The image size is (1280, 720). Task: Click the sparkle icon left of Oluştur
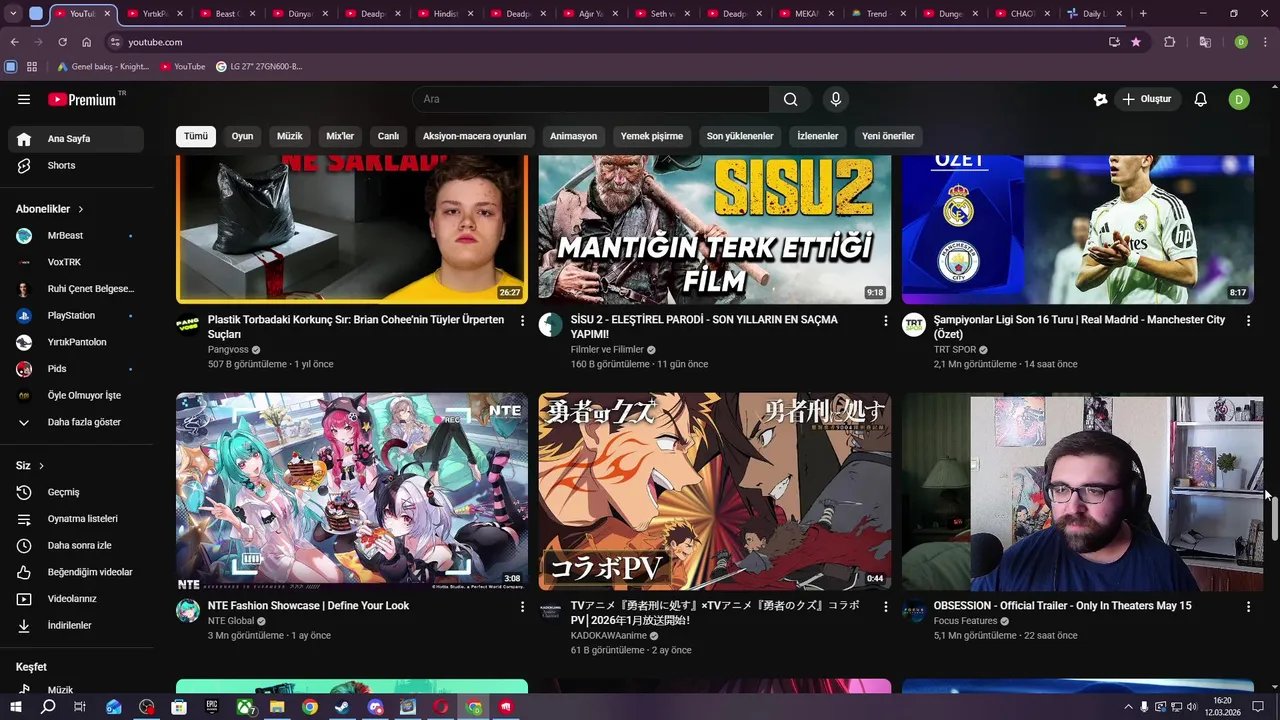pos(1100,99)
